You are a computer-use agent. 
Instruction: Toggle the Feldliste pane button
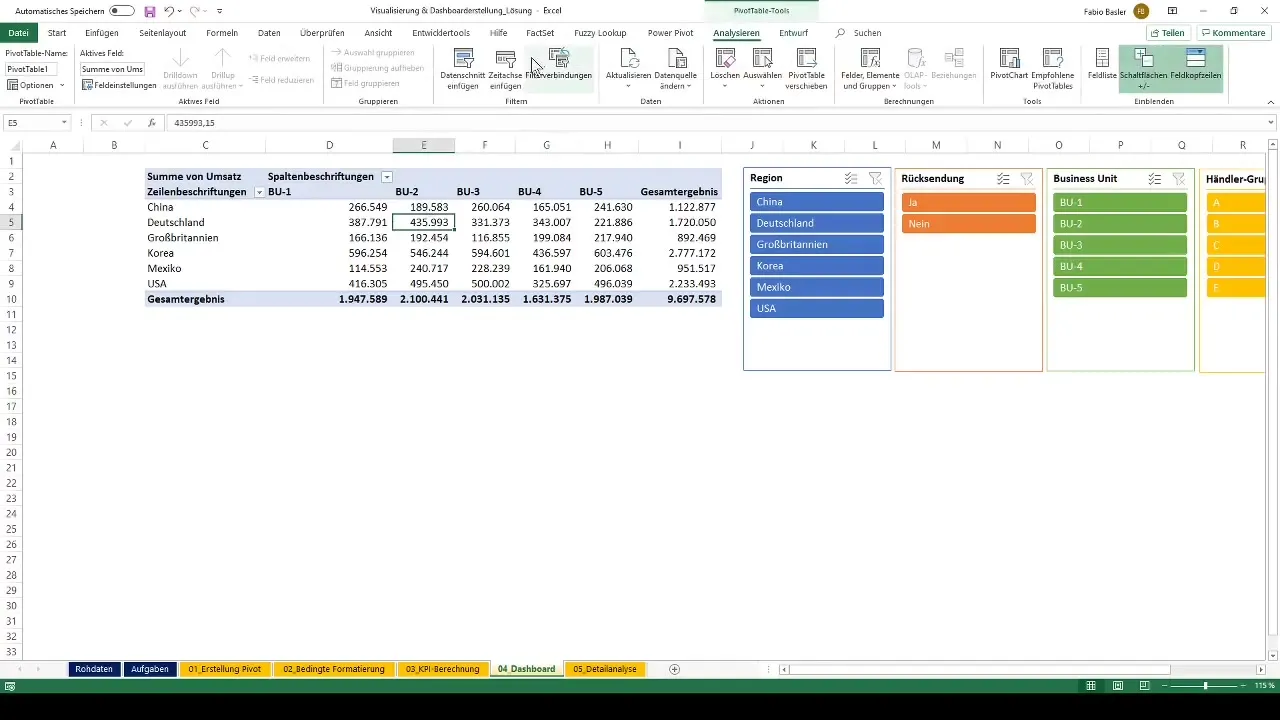[x=1102, y=64]
